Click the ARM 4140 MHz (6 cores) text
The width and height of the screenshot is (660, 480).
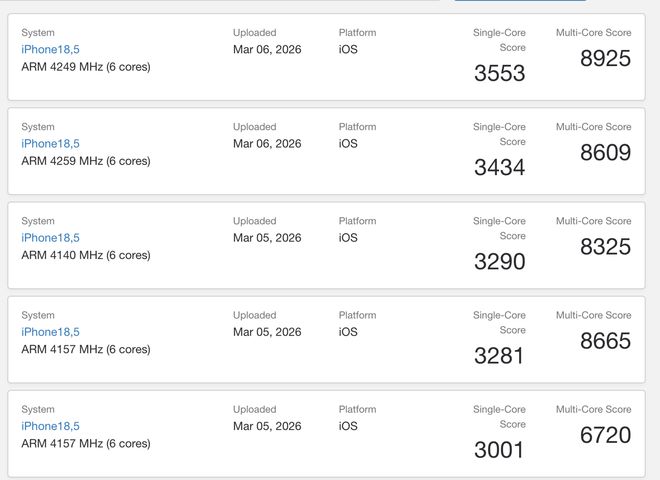coord(86,255)
